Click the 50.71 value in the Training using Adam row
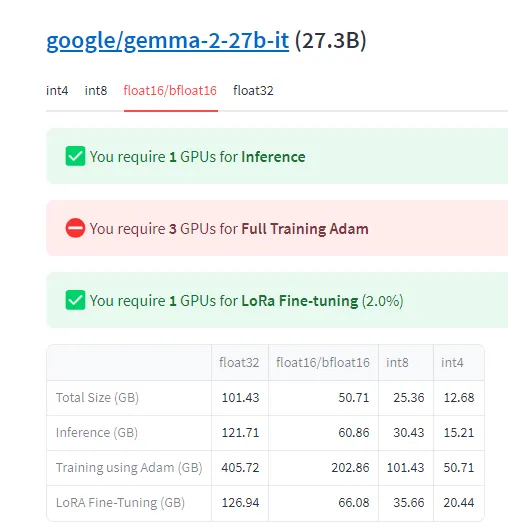This screenshot has width=508, height=532. pos(459,468)
